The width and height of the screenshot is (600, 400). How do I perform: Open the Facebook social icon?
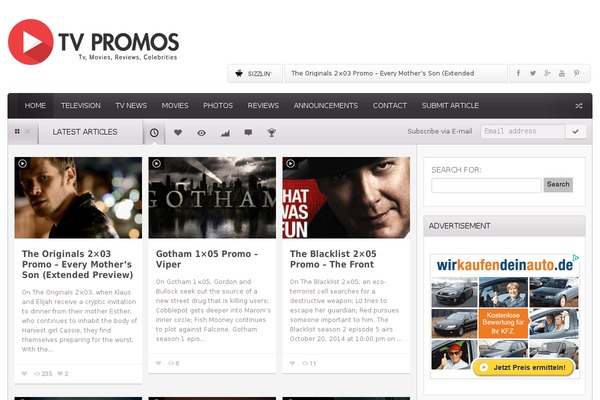pos(518,73)
